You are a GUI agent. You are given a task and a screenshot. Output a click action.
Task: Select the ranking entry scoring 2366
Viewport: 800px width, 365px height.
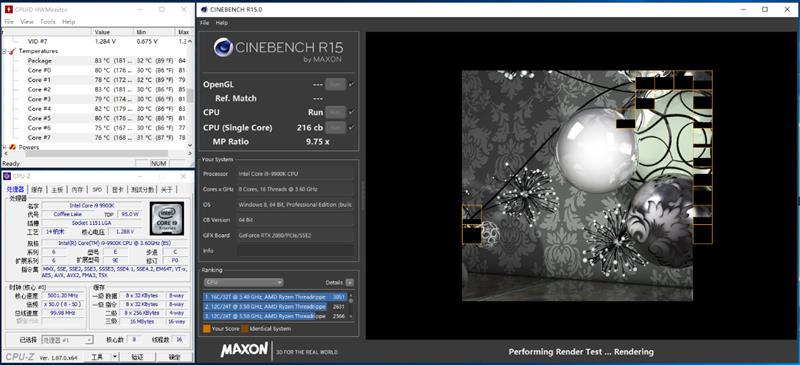click(x=275, y=316)
